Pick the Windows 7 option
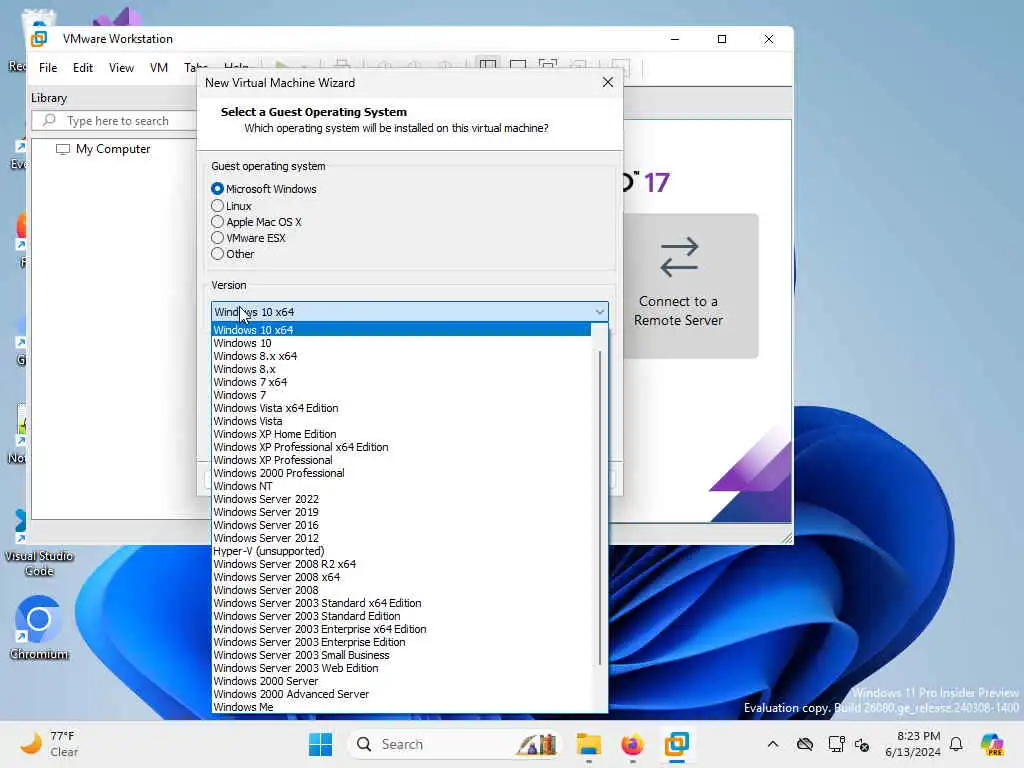Viewport: 1024px width, 768px height. click(x=401, y=395)
